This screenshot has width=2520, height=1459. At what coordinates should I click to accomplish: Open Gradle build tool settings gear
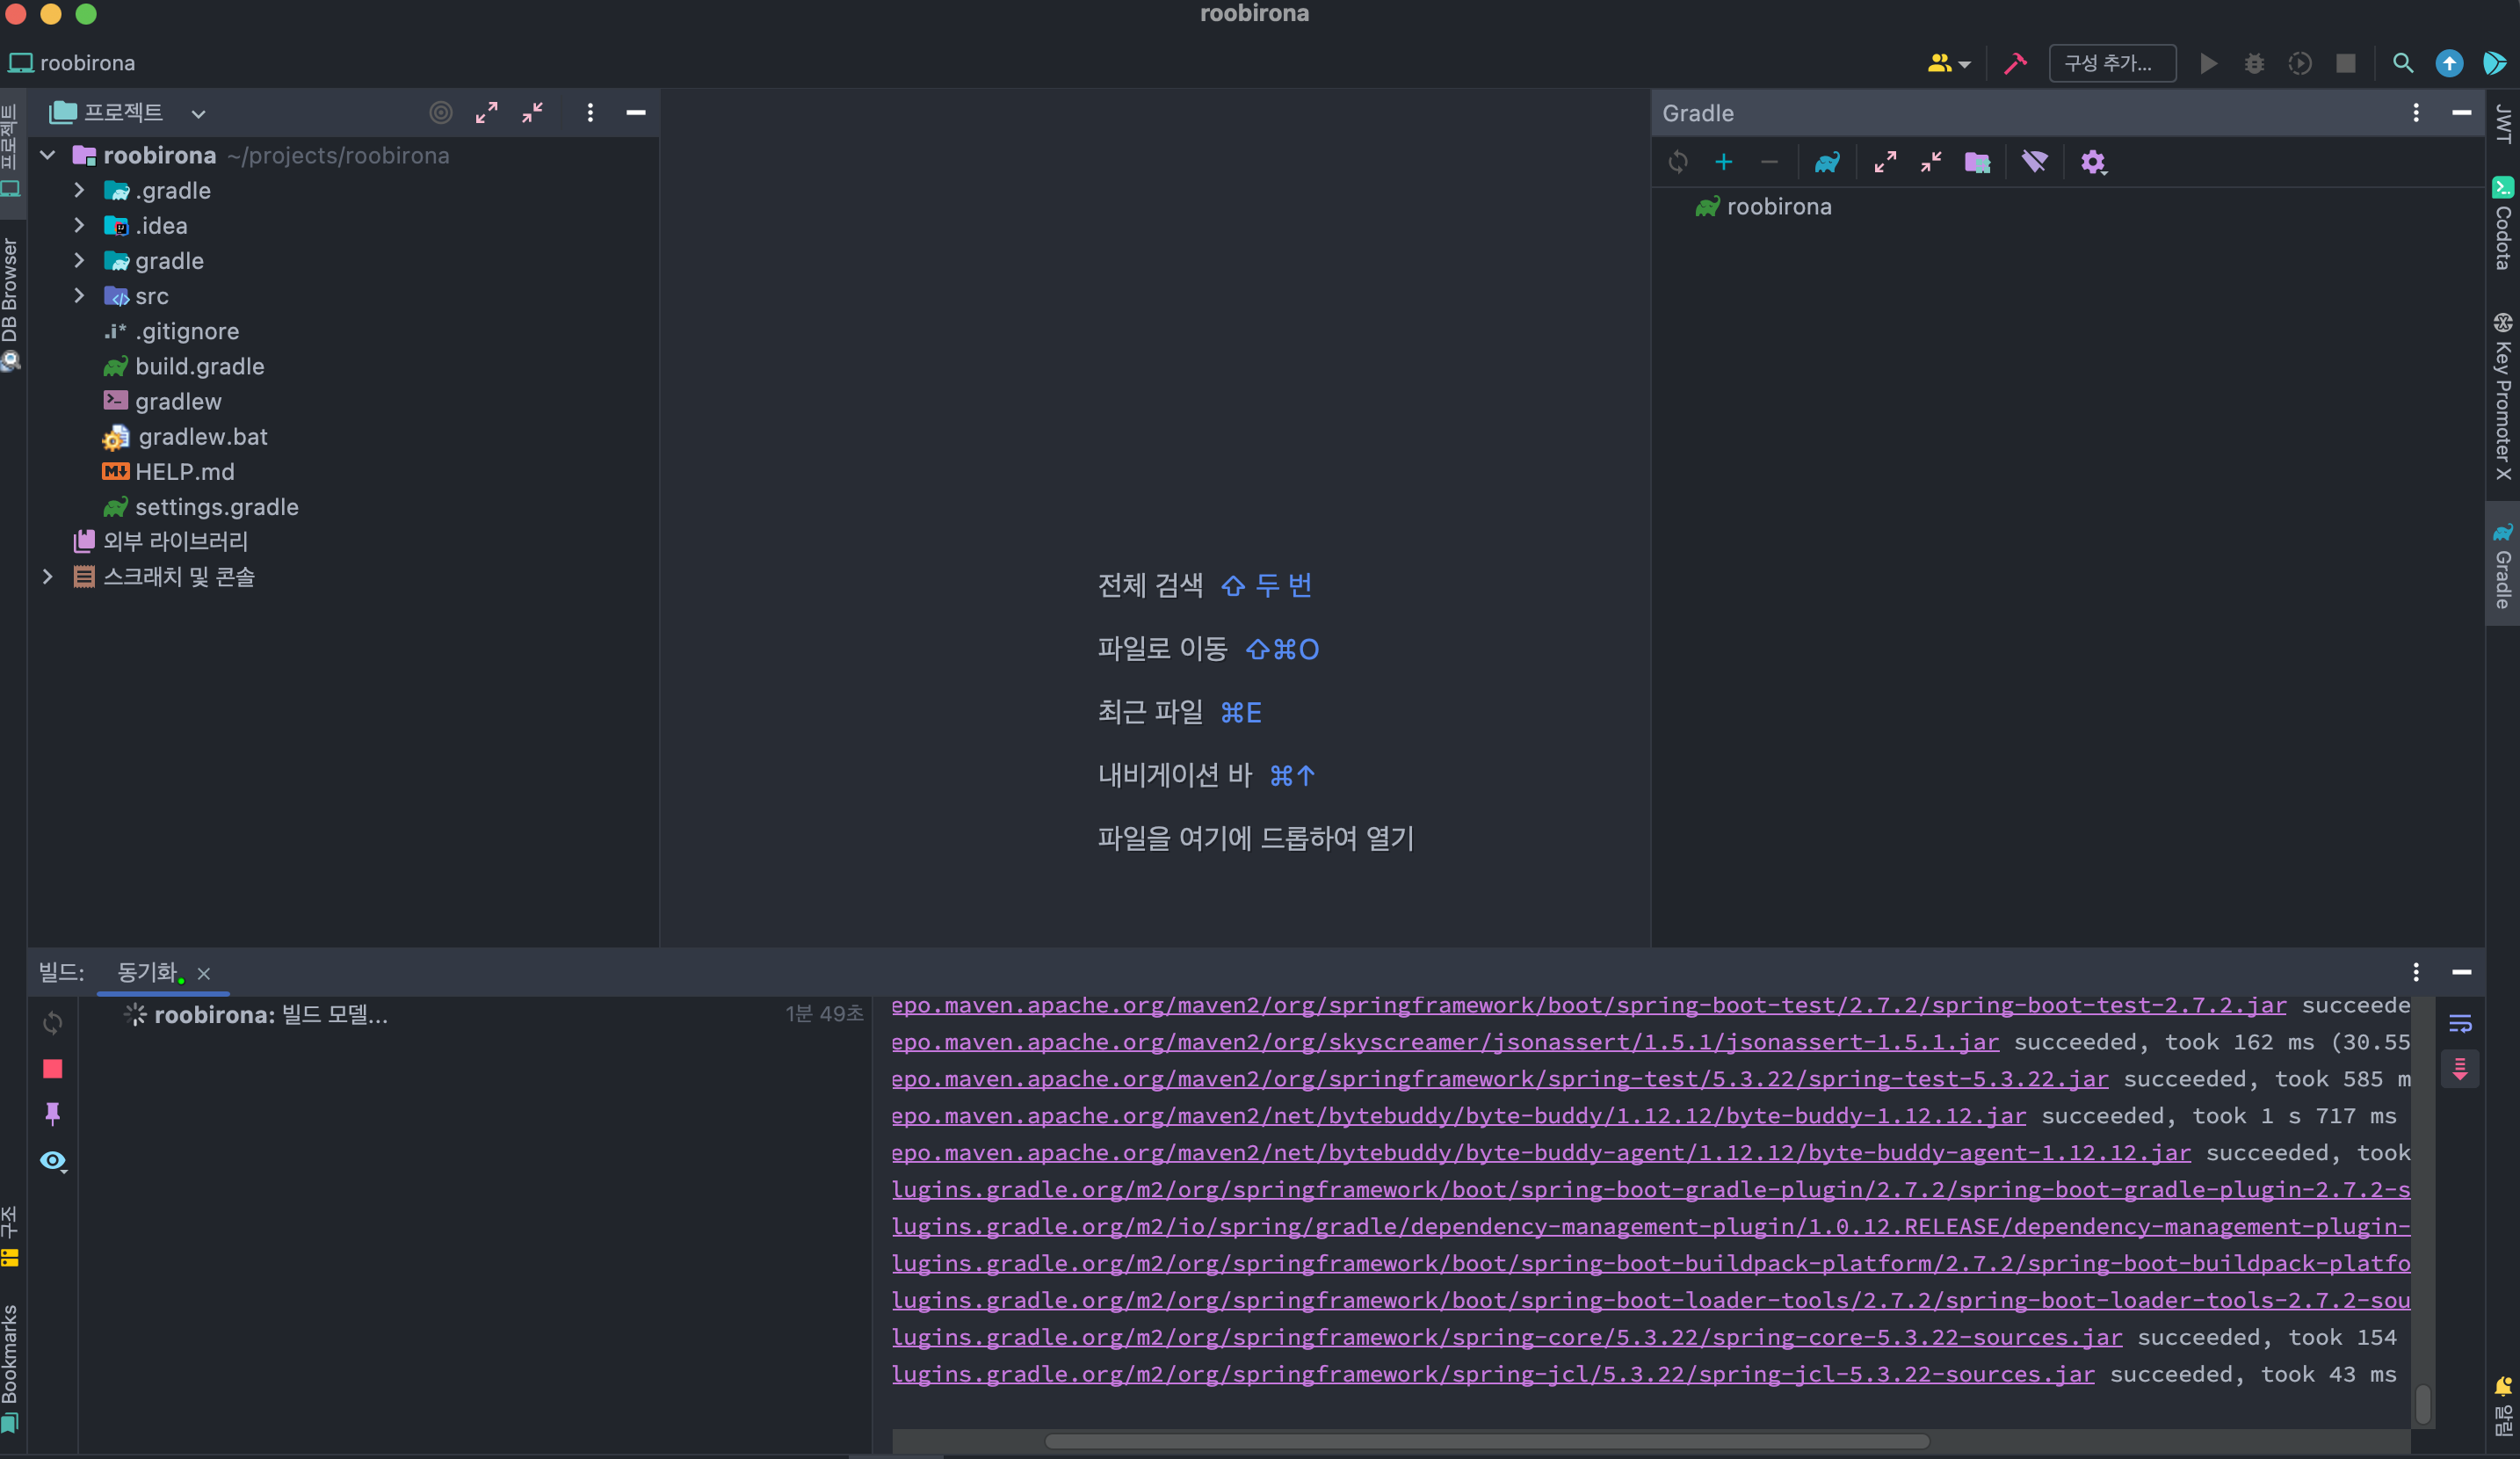coord(2092,162)
